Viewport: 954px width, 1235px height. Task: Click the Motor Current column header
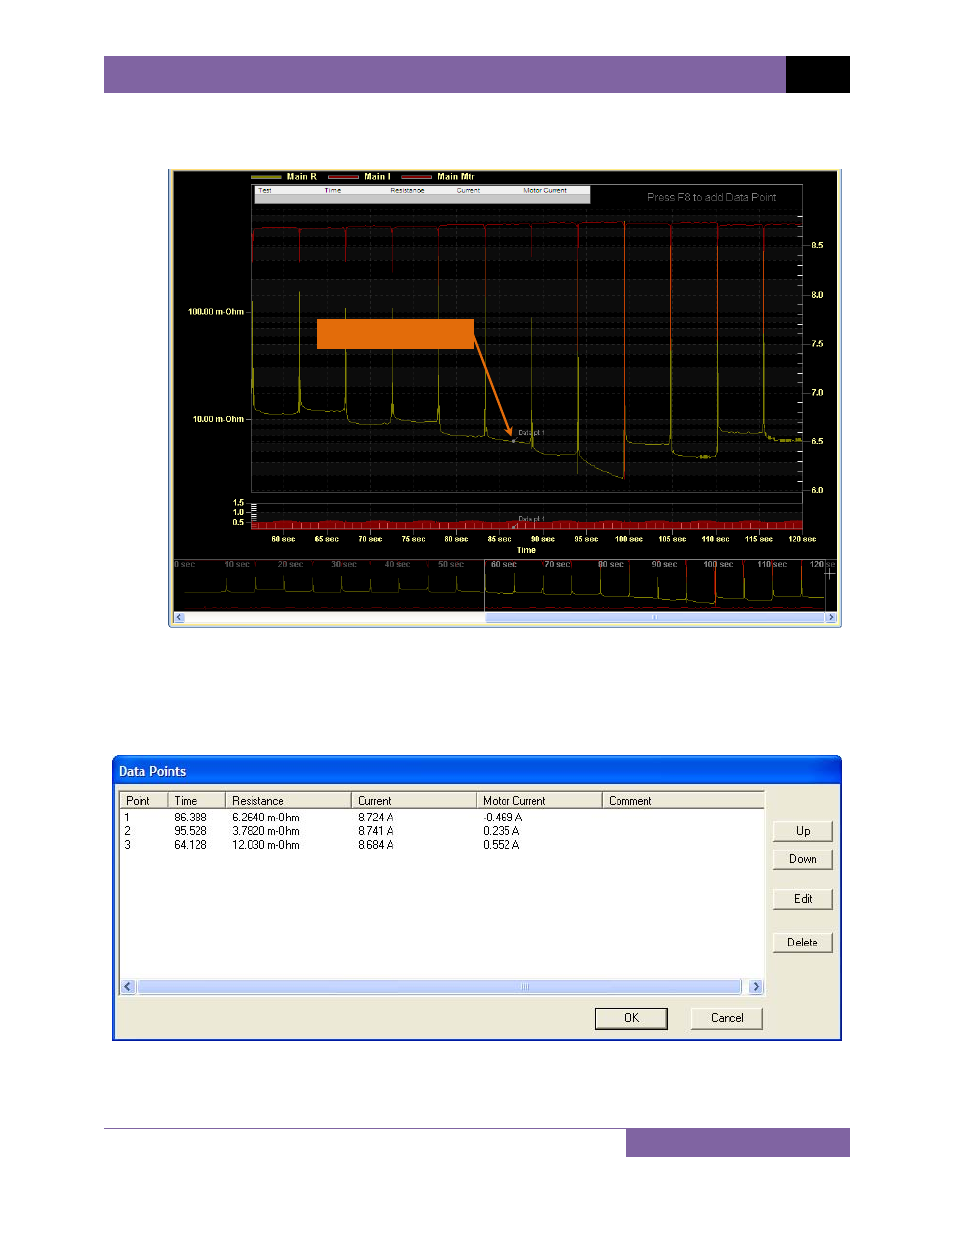pos(539,801)
